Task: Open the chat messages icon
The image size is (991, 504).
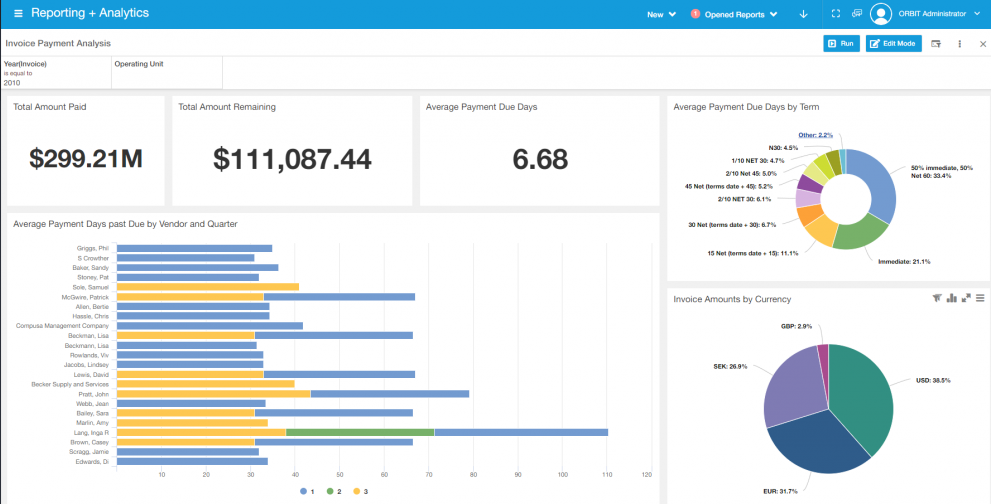Action: (x=857, y=14)
